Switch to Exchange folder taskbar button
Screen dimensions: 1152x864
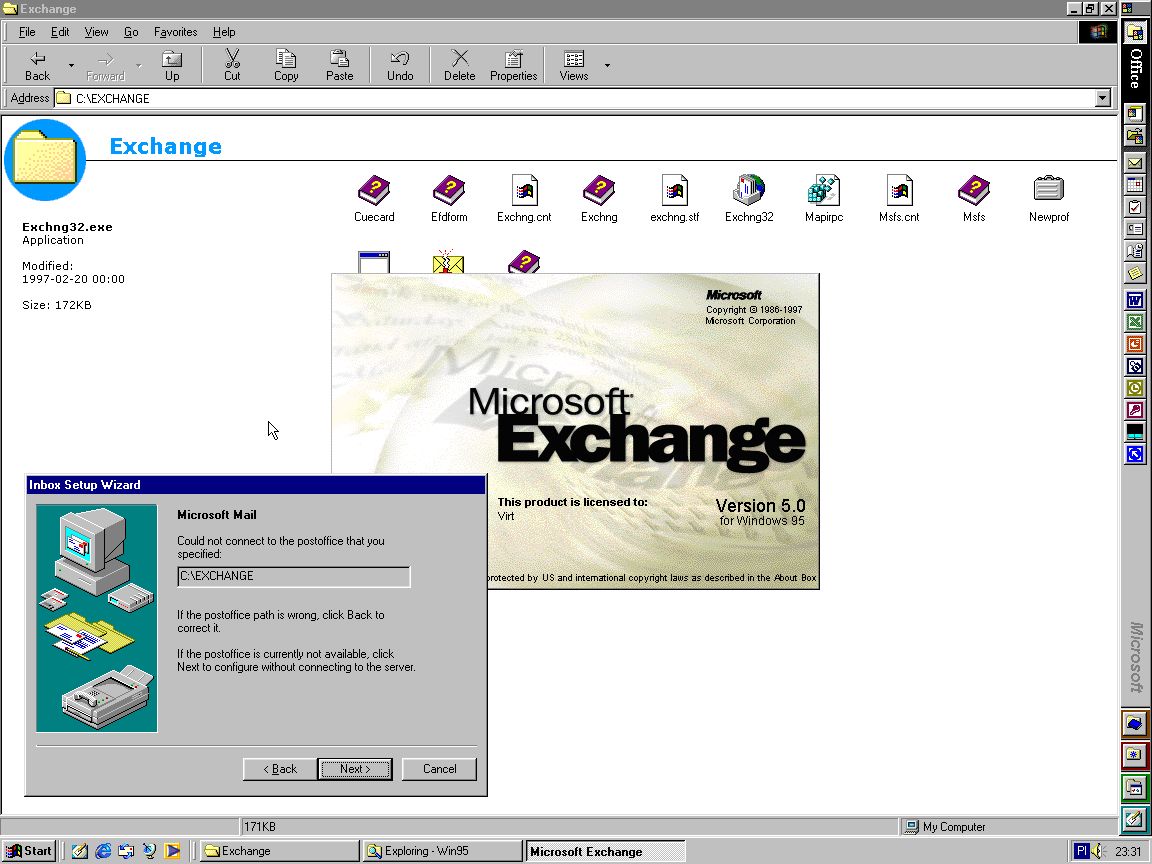click(279, 851)
